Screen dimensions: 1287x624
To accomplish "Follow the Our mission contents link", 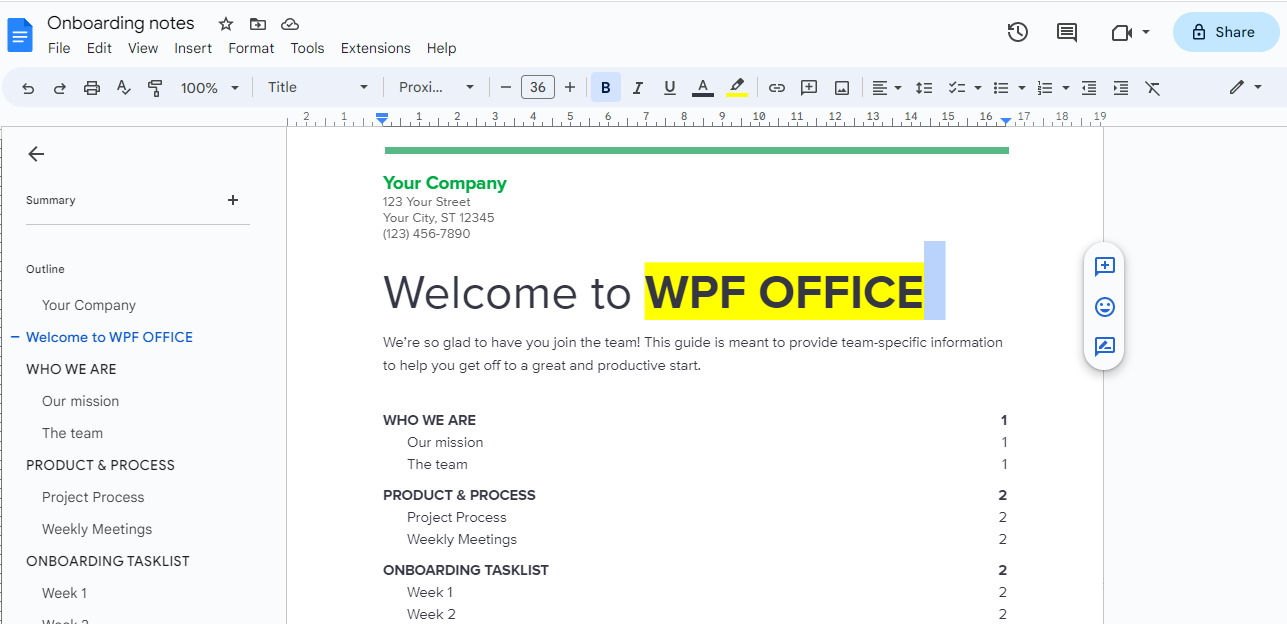I will point(445,442).
